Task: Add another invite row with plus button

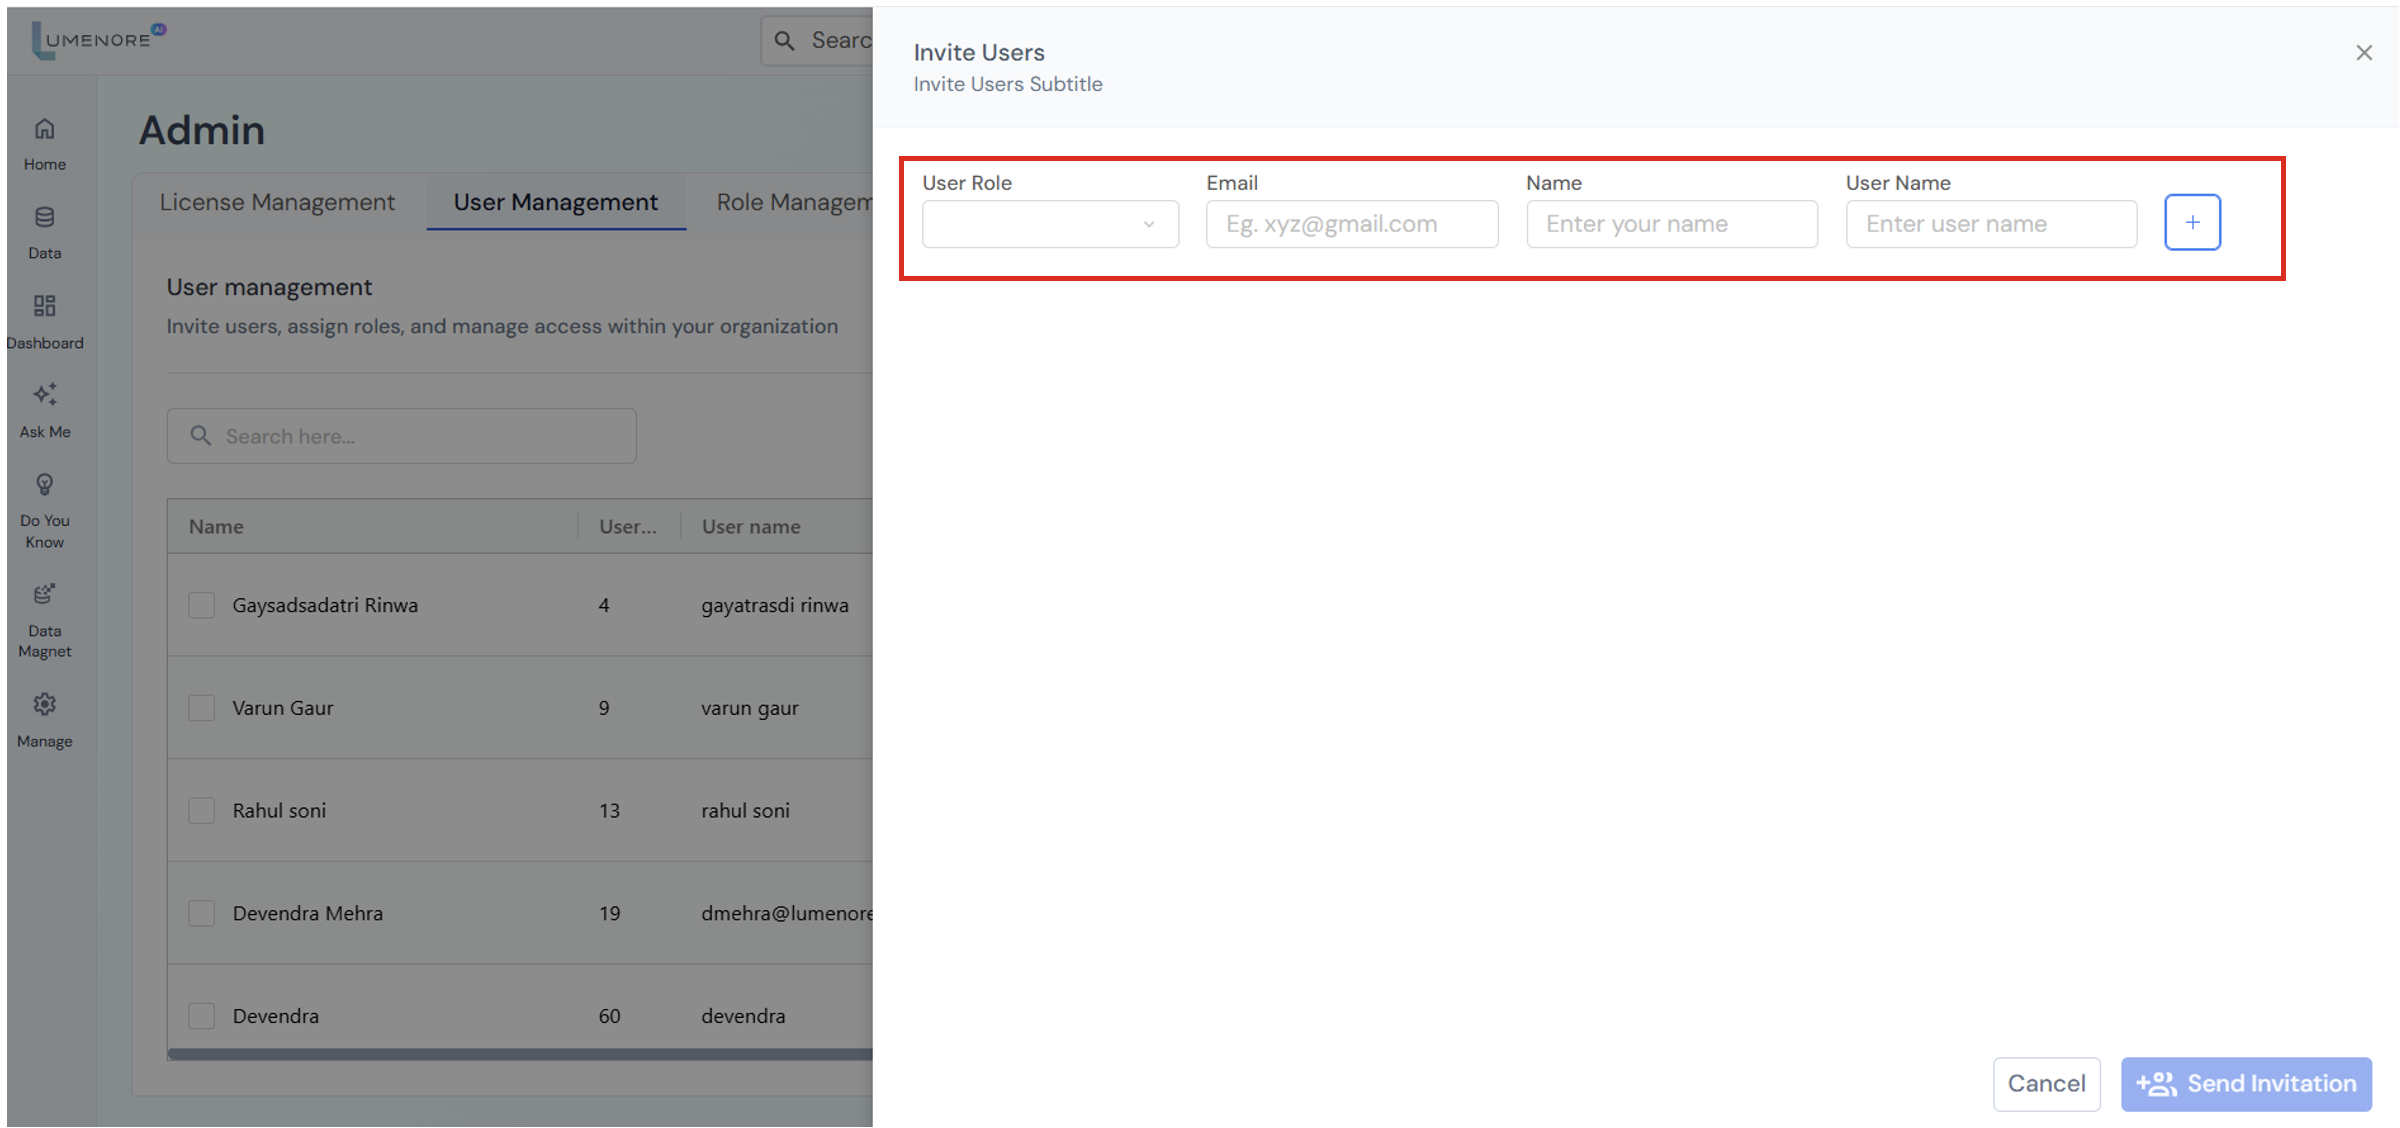Action: point(2192,222)
